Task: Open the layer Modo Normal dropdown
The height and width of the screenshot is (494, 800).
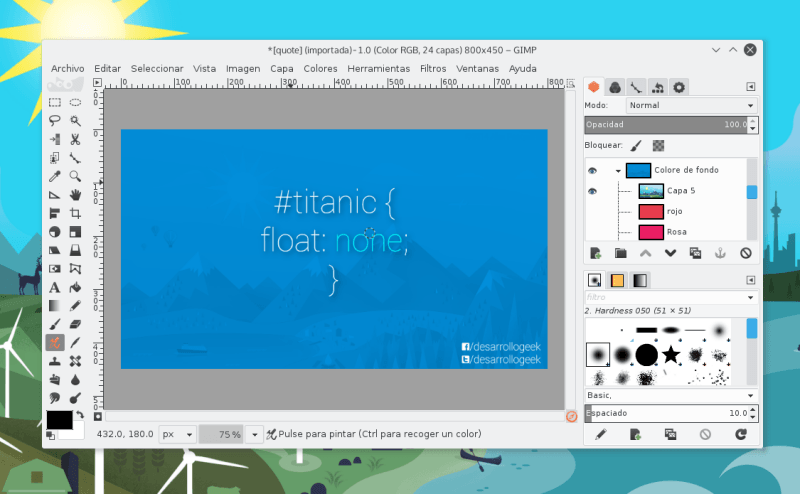Action: [691, 106]
